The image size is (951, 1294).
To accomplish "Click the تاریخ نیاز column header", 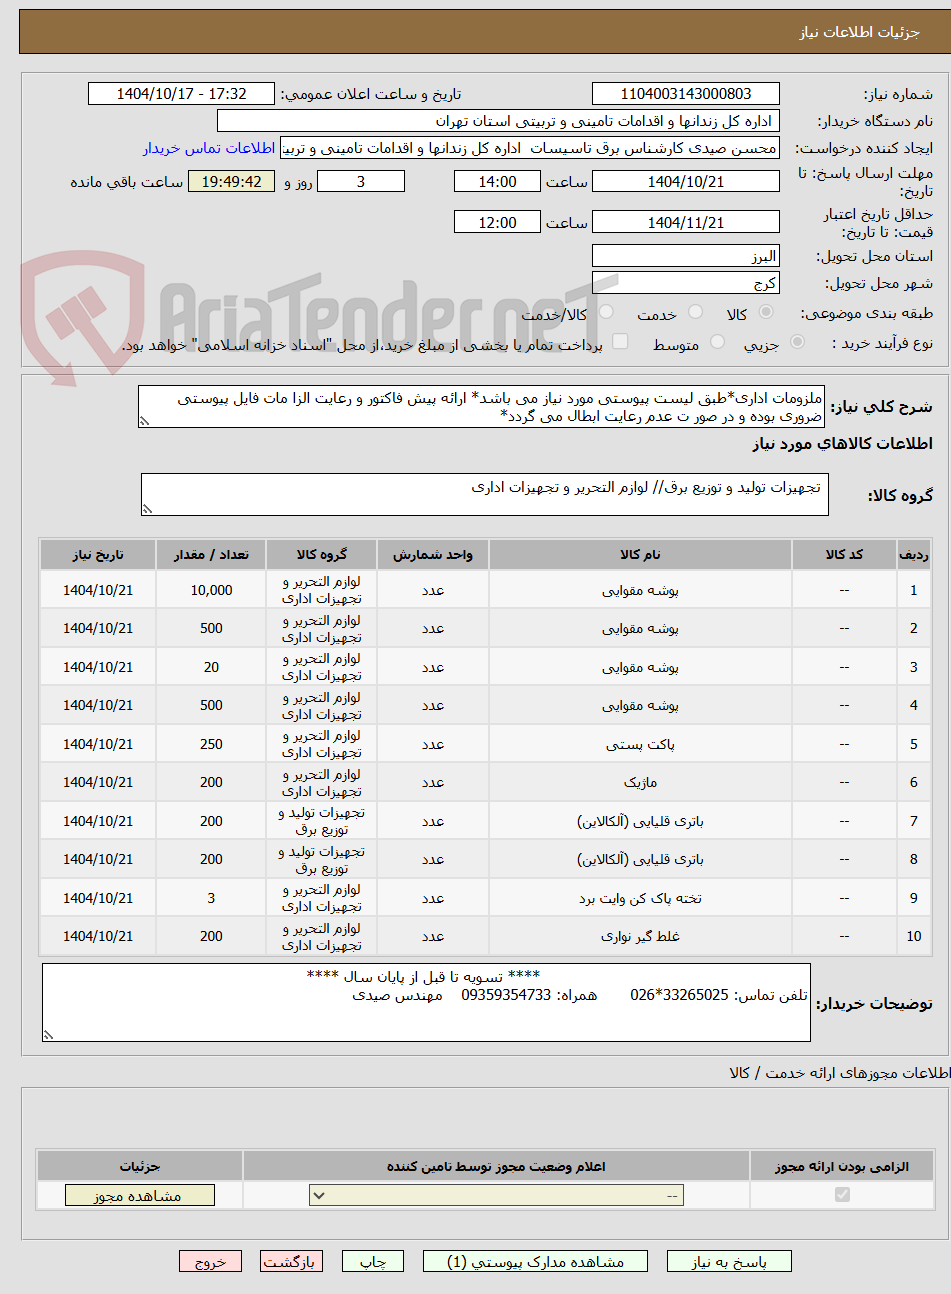I will pyautogui.click(x=98, y=554).
